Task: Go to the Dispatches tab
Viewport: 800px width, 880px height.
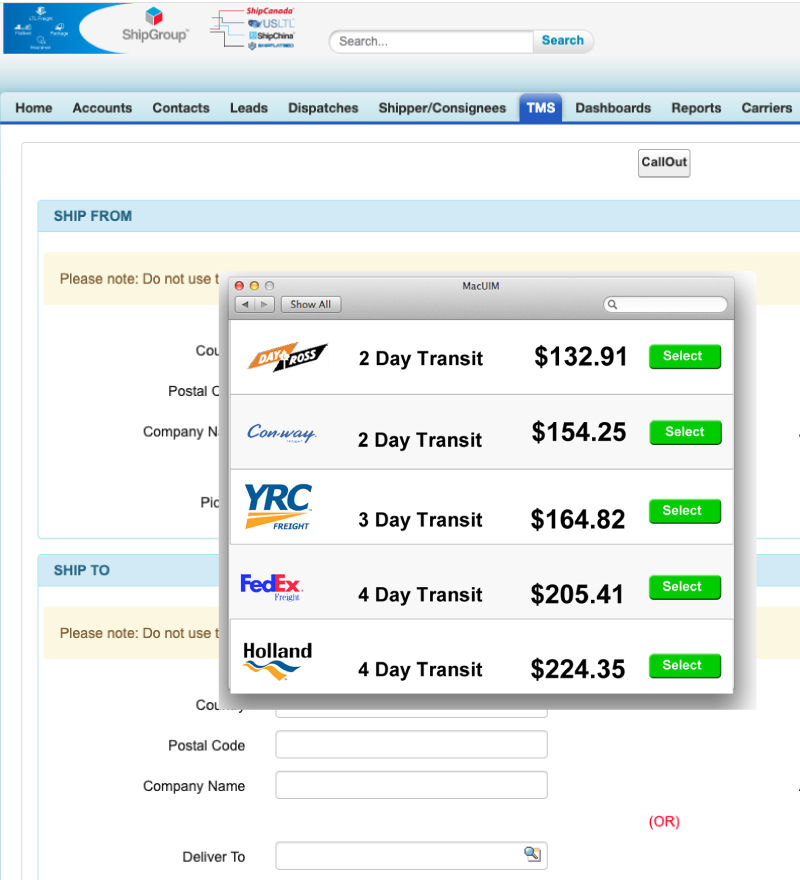Action: pyautogui.click(x=323, y=108)
